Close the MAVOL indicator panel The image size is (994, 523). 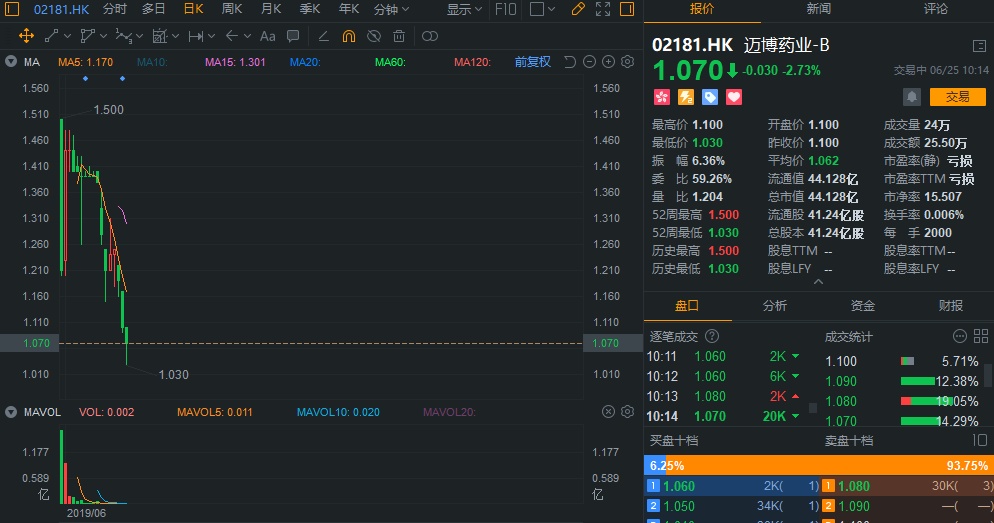[x=608, y=412]
